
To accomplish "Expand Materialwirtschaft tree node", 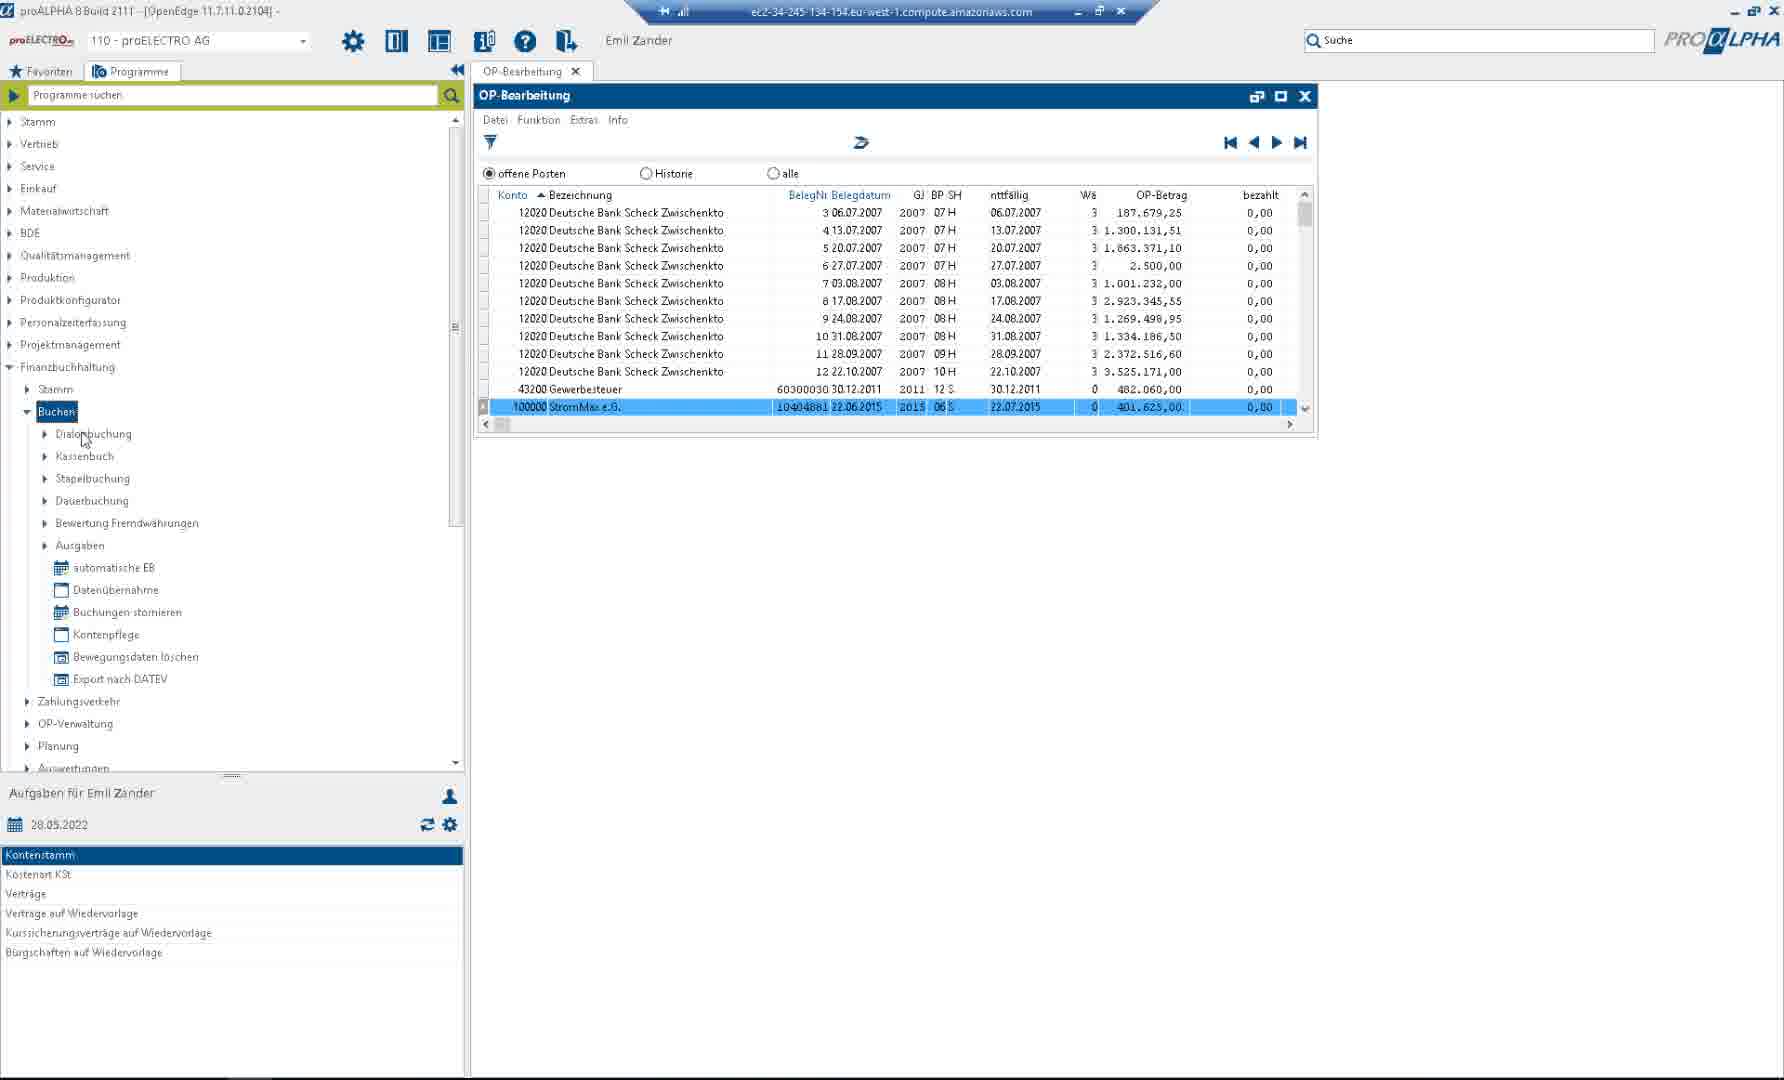I will click(9, 211).
